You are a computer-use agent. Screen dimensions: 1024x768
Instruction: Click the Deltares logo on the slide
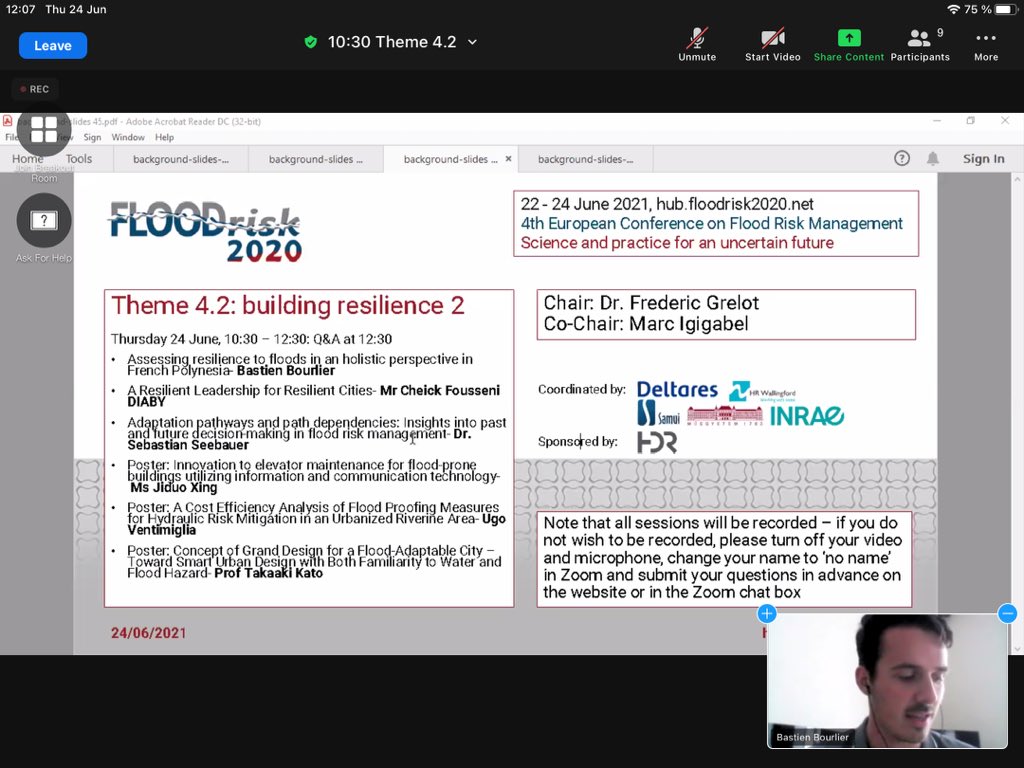click(x=677, y=390)
